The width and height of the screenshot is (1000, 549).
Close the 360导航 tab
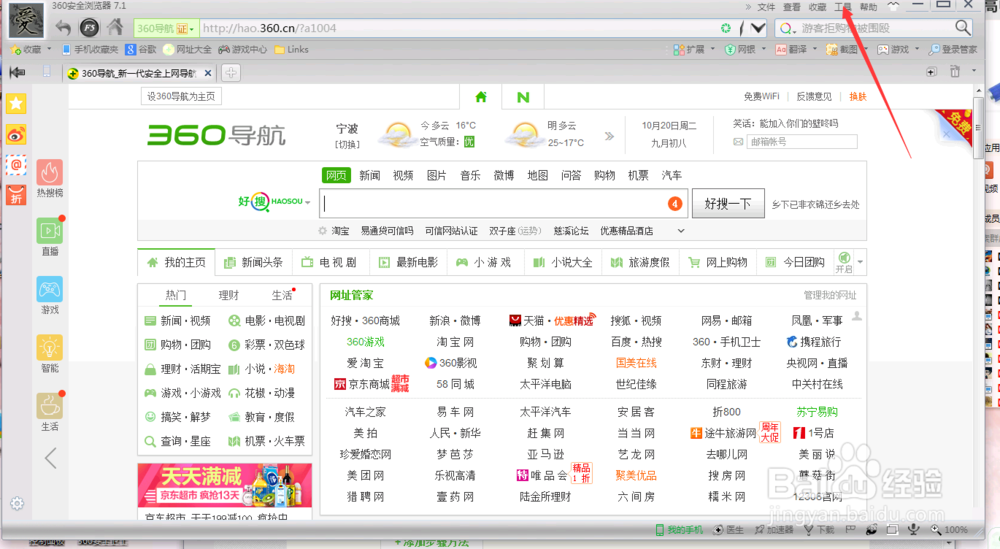208,73
